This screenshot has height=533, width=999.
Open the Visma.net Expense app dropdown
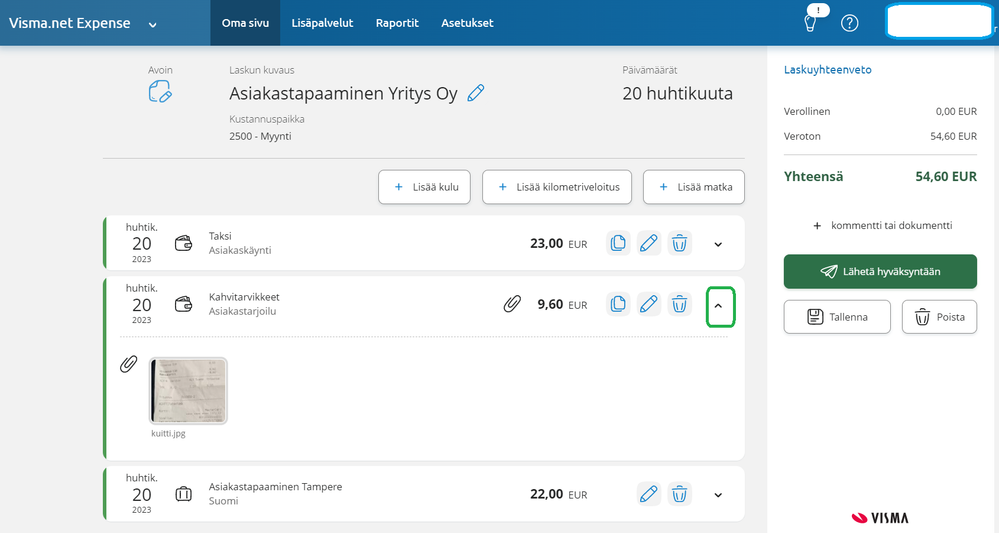152,24
